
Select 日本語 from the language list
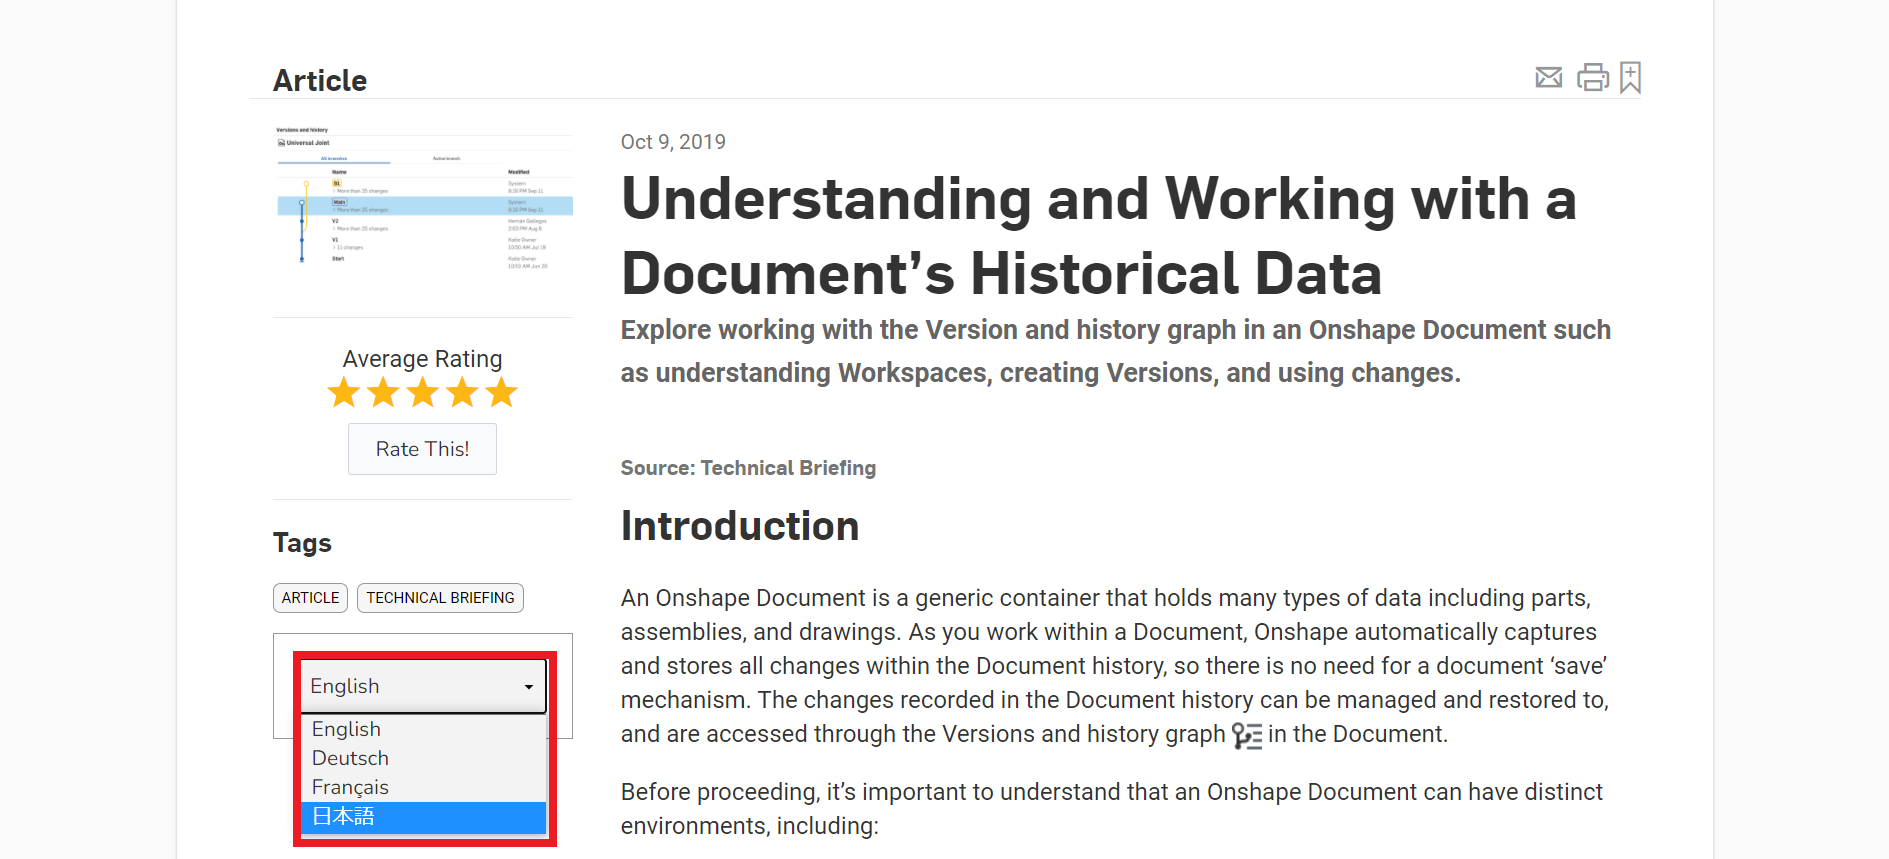point(424,817)
